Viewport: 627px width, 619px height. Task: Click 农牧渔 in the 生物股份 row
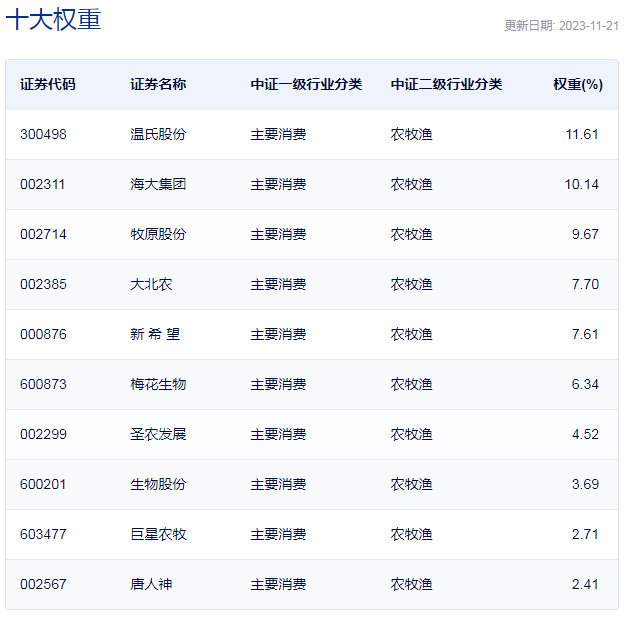pos(411,484)
